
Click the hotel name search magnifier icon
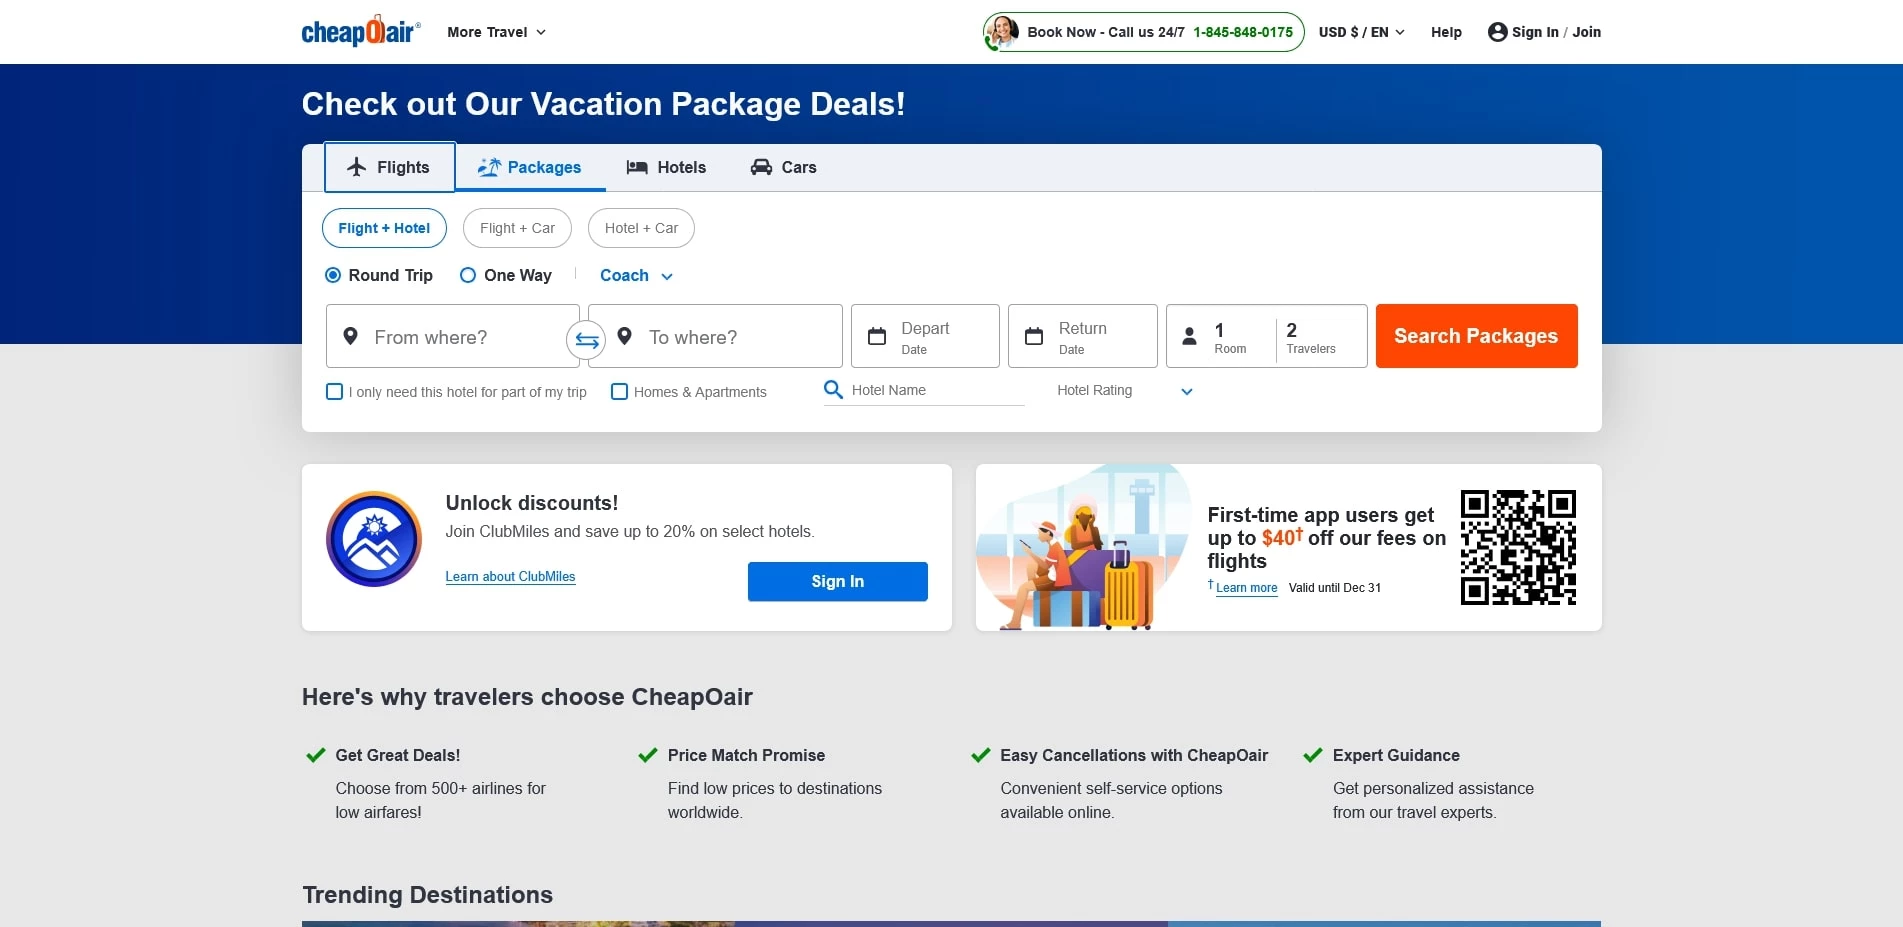click(x=833, y=390)
